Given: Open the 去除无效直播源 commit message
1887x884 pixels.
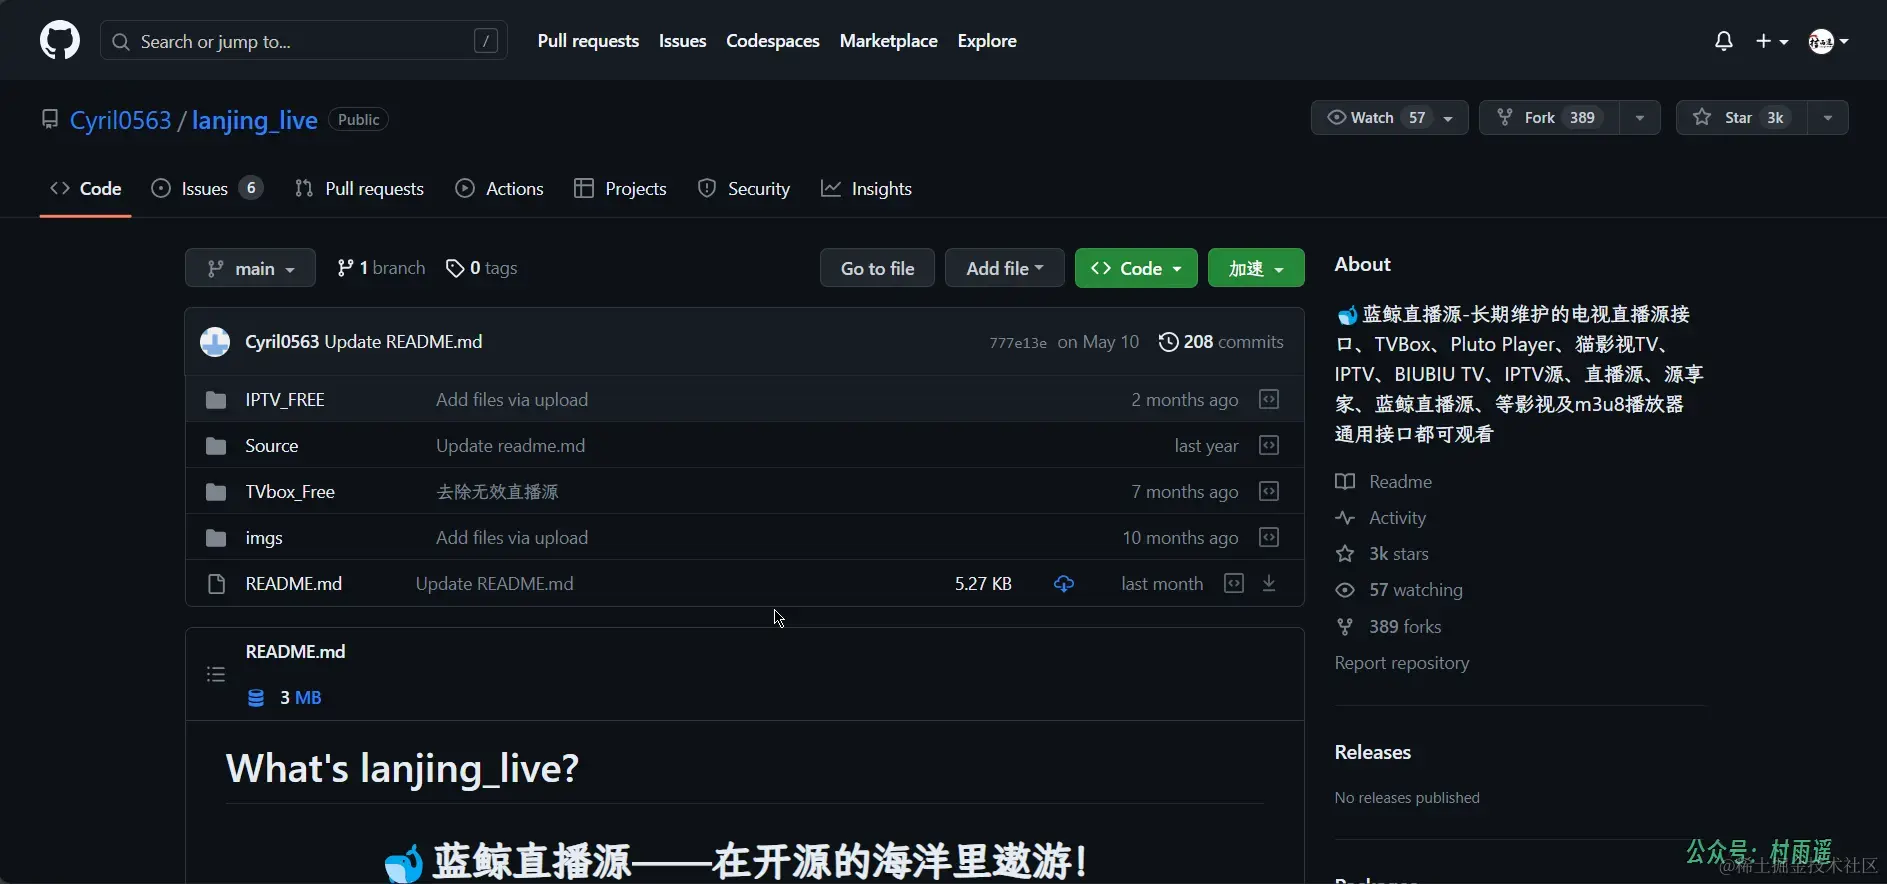Looking at the screenshot, I should click(497, 492).
